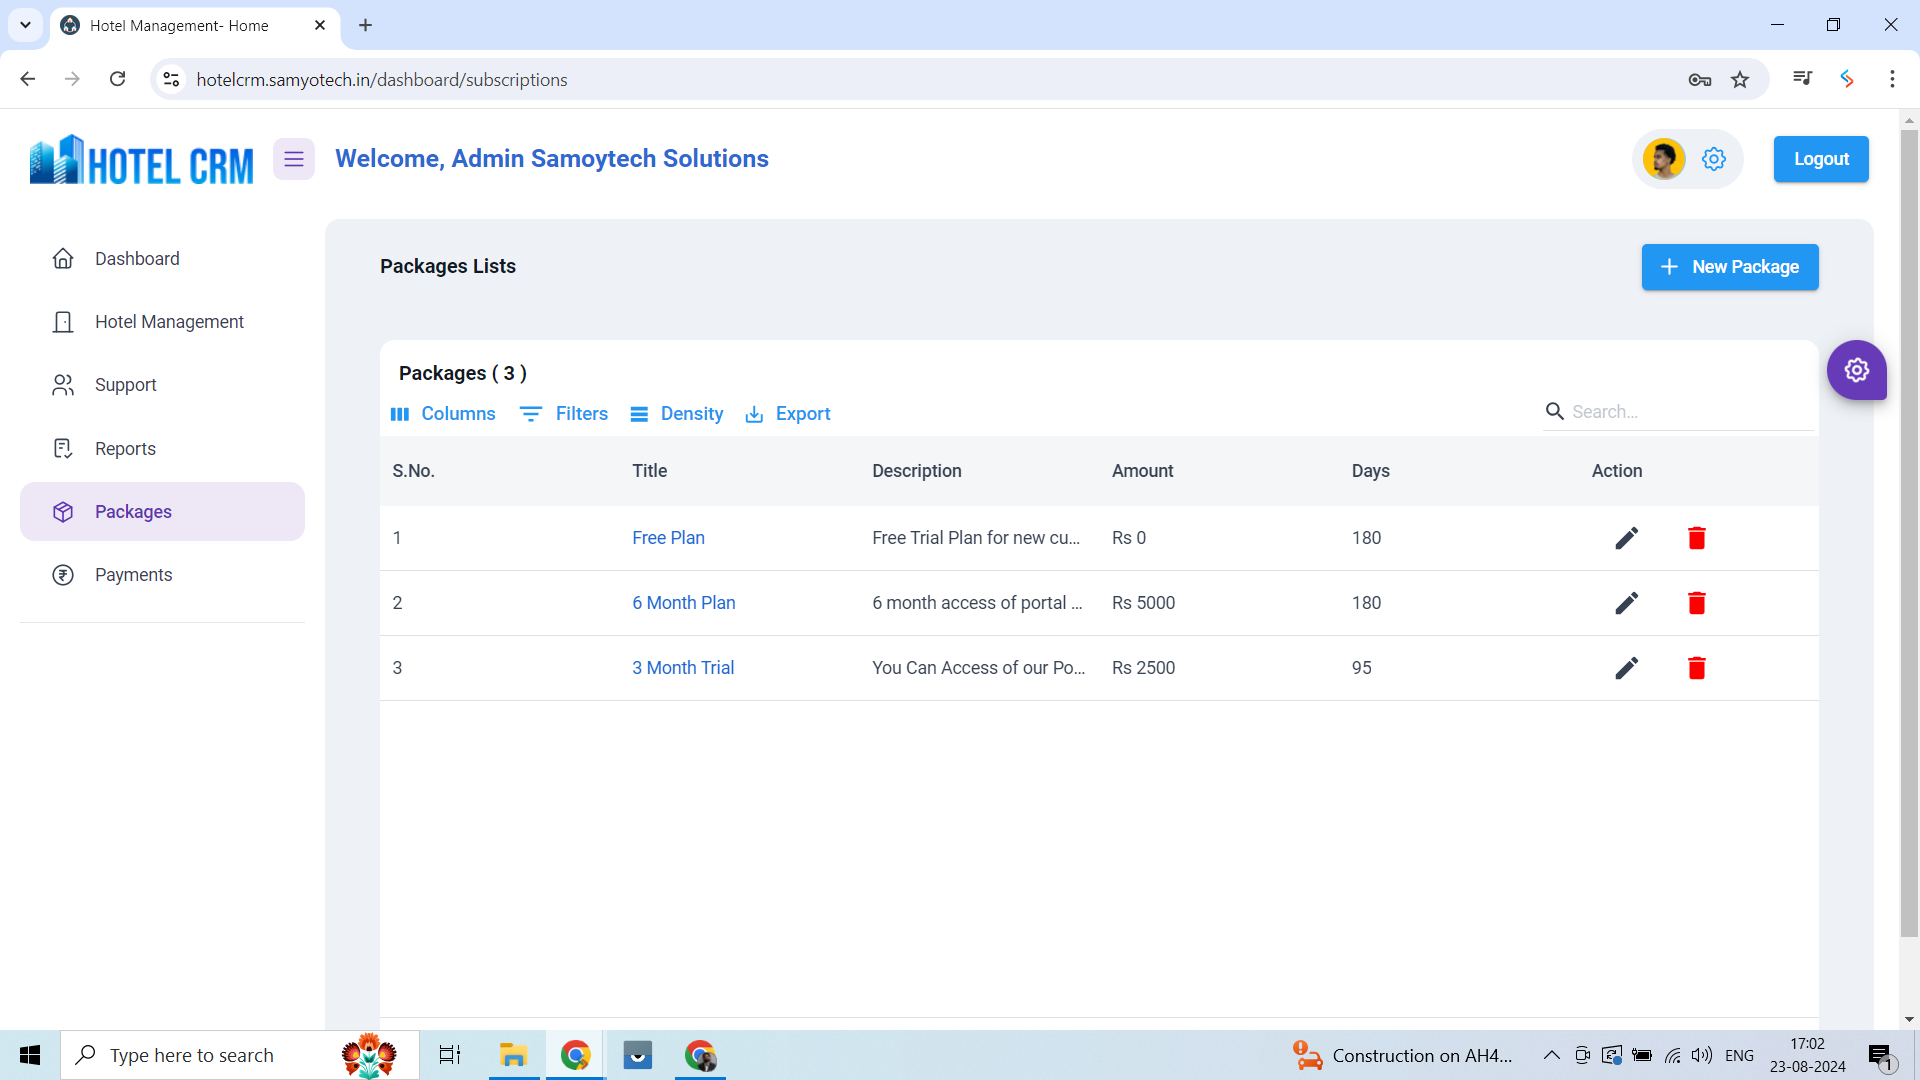1920x1080 pixels.
Task: Open the 6 Month Plan link
Action: click(x=683, y=603)
